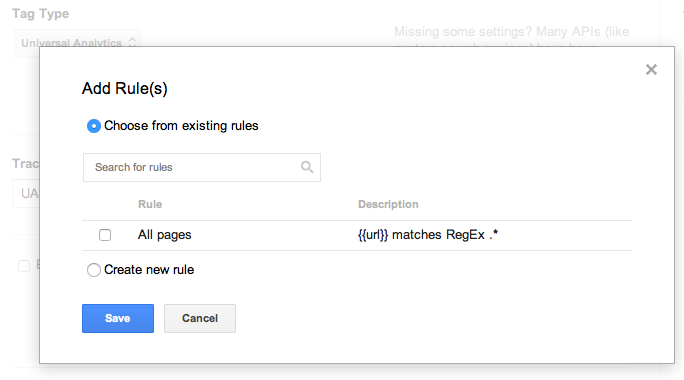Image resolution: width=684 pixels, height=380 pixels.
Task: Sort by the Rule column header
Action: (150, 204)
